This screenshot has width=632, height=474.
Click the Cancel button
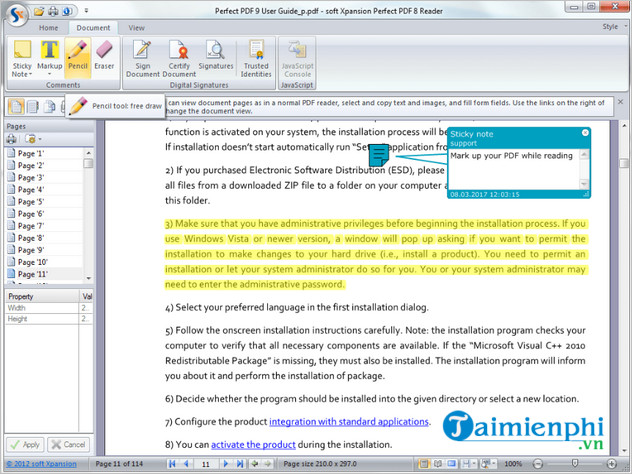68,445
